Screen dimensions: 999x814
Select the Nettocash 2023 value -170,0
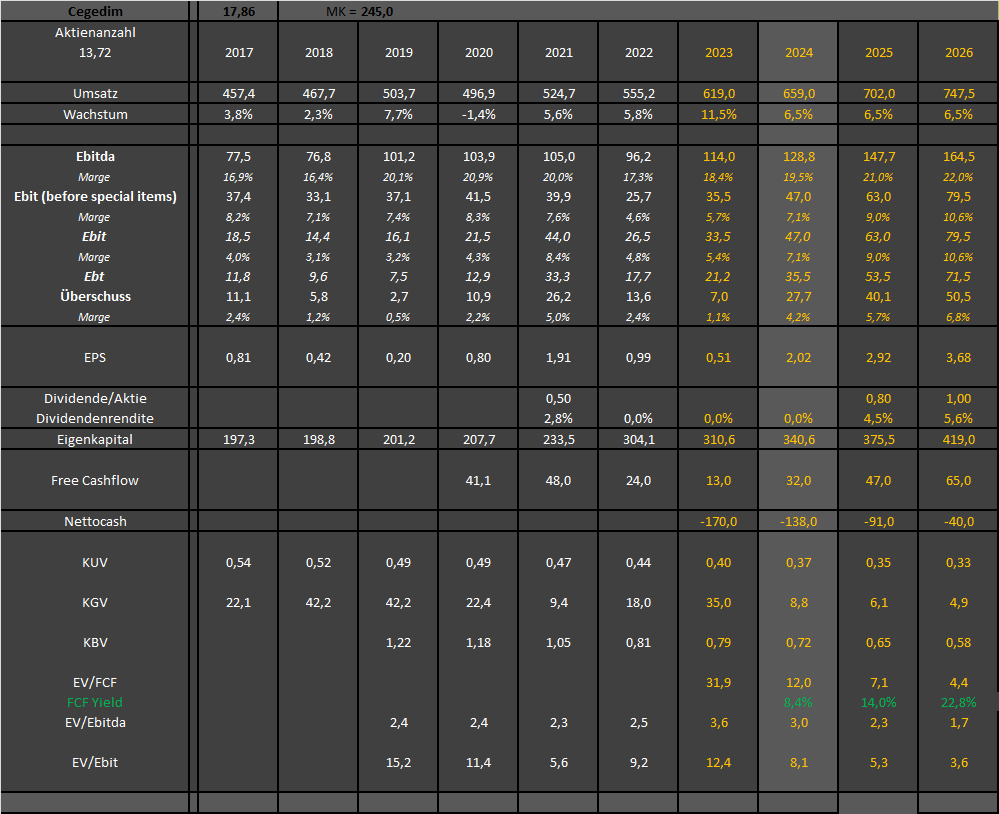718,521
